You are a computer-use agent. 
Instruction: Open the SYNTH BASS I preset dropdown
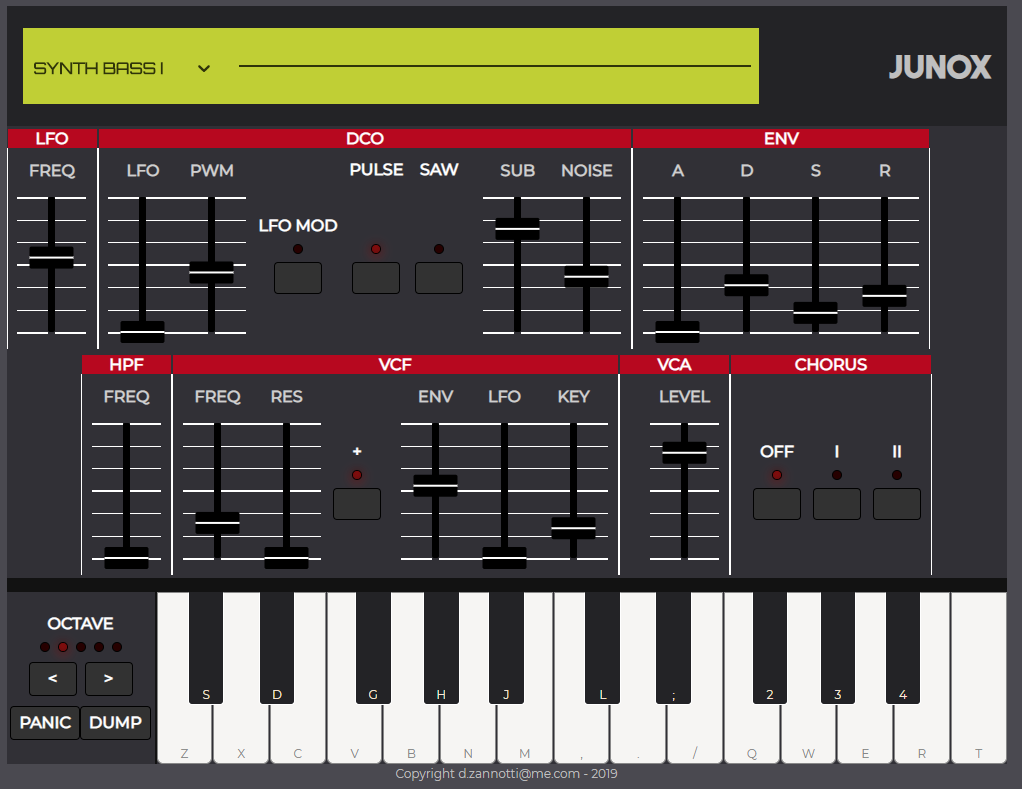click(121, 68)
